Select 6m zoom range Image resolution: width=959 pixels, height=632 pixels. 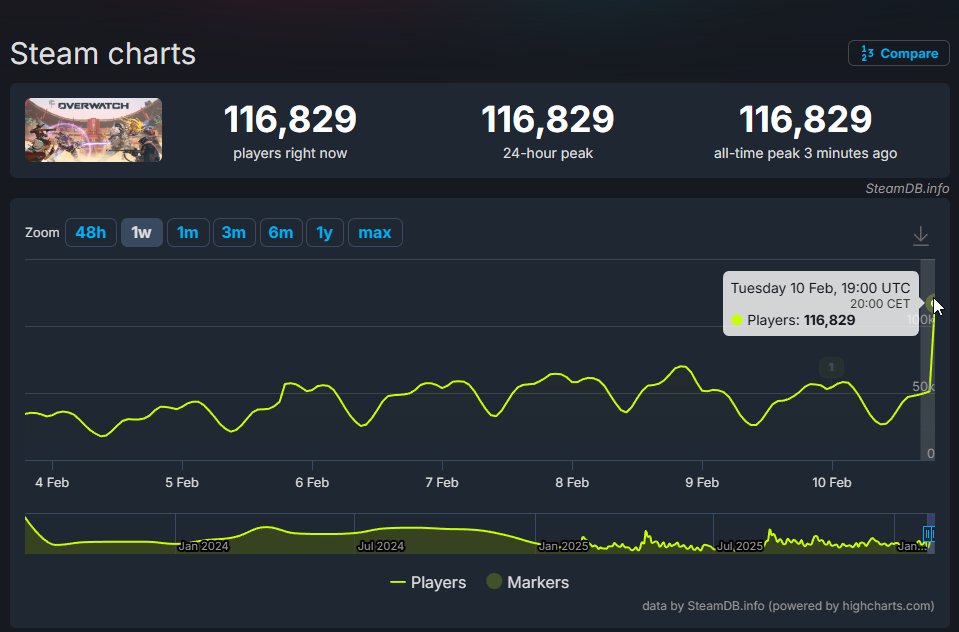click(x=281, y=232)
